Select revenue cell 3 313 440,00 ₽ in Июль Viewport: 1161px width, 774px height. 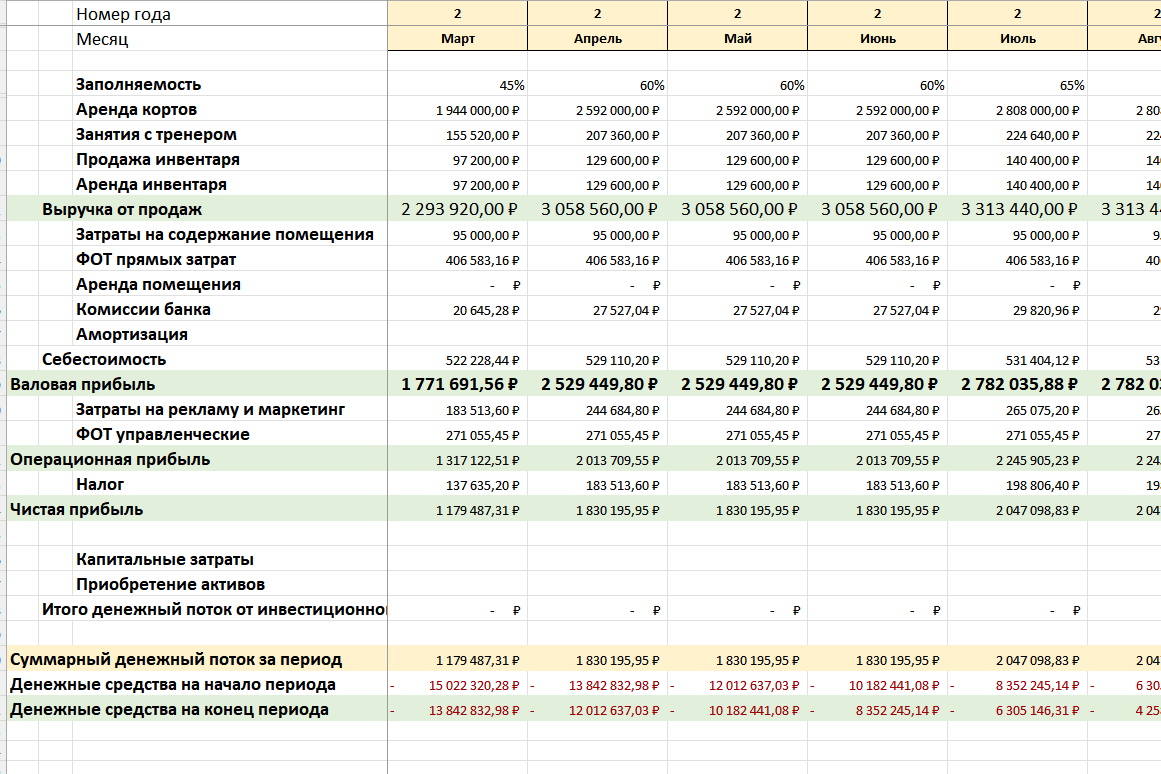pos(1017,210)
